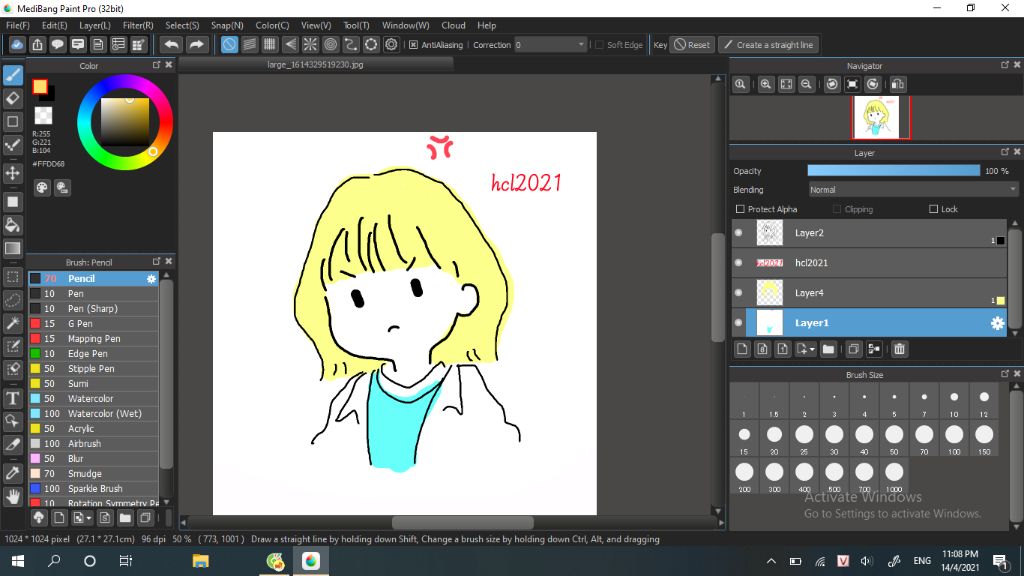The height and width of the screenshot is (576, 1024).
Task: Zoom in using Navigator magnifier plus
Action: [x=765, y=84]
